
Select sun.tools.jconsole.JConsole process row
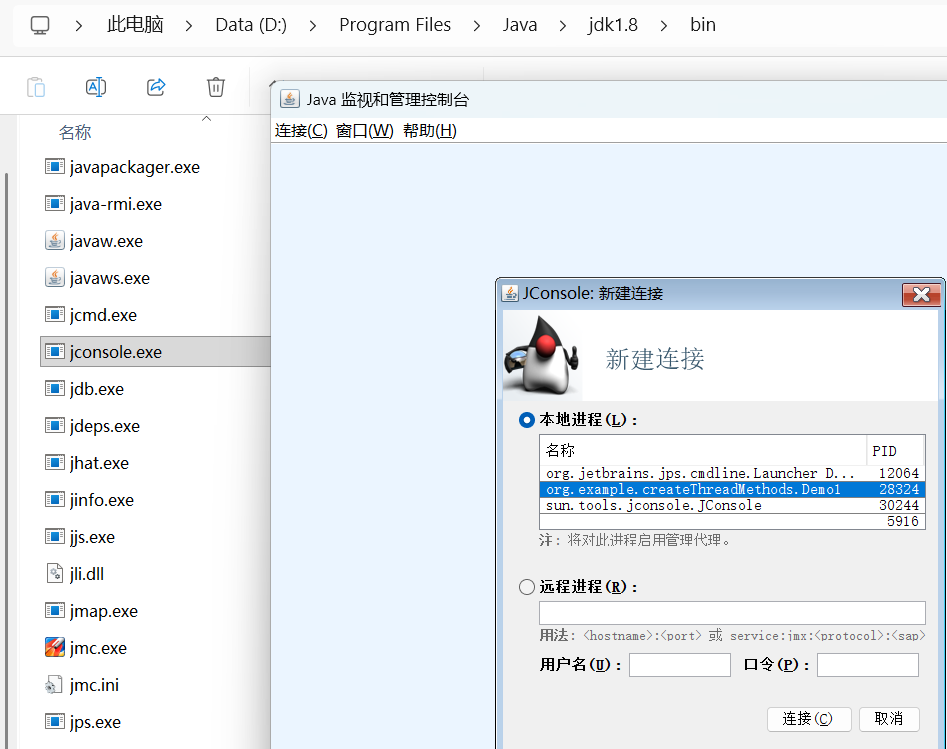click(x=732, y=505)
